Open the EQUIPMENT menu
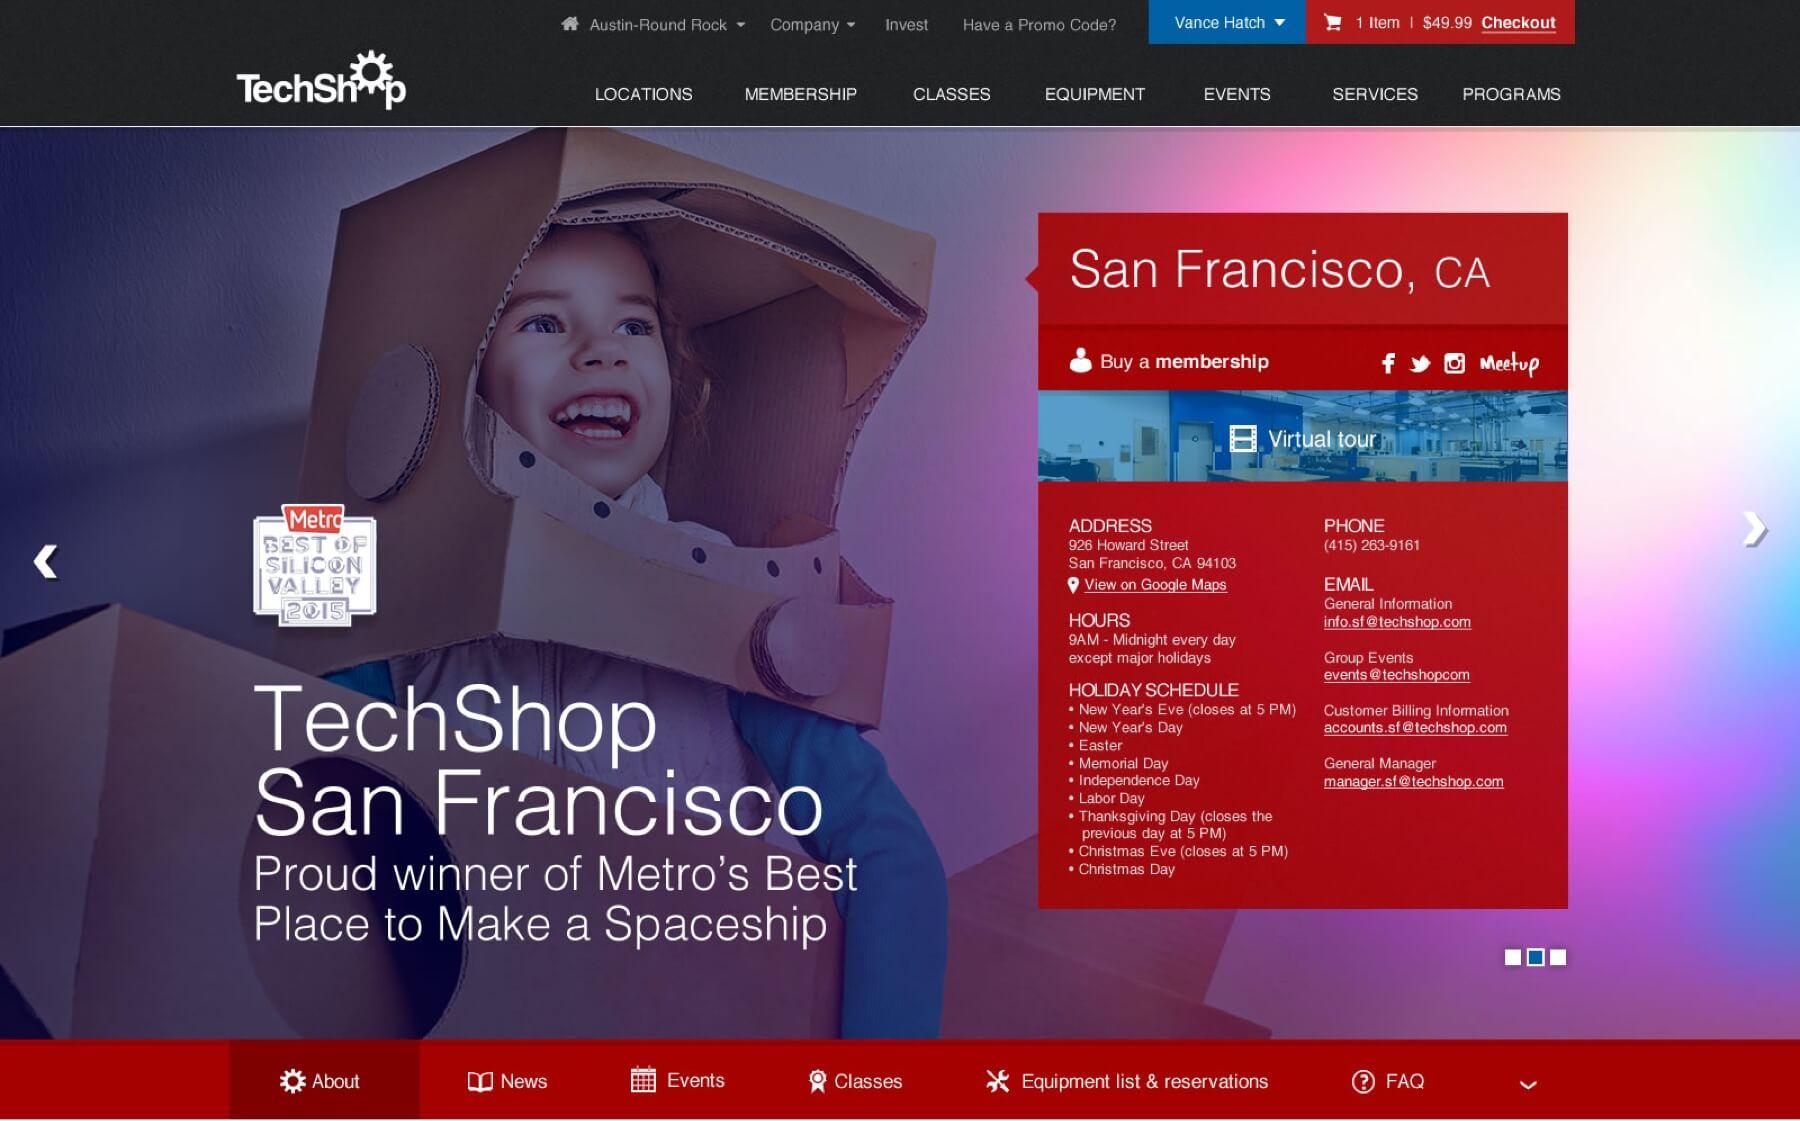This screenshot has height=1121, width=1800. [x=1094, y=94]
